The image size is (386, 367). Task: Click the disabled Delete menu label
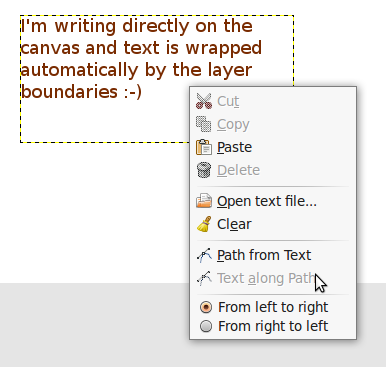point(238,170)
